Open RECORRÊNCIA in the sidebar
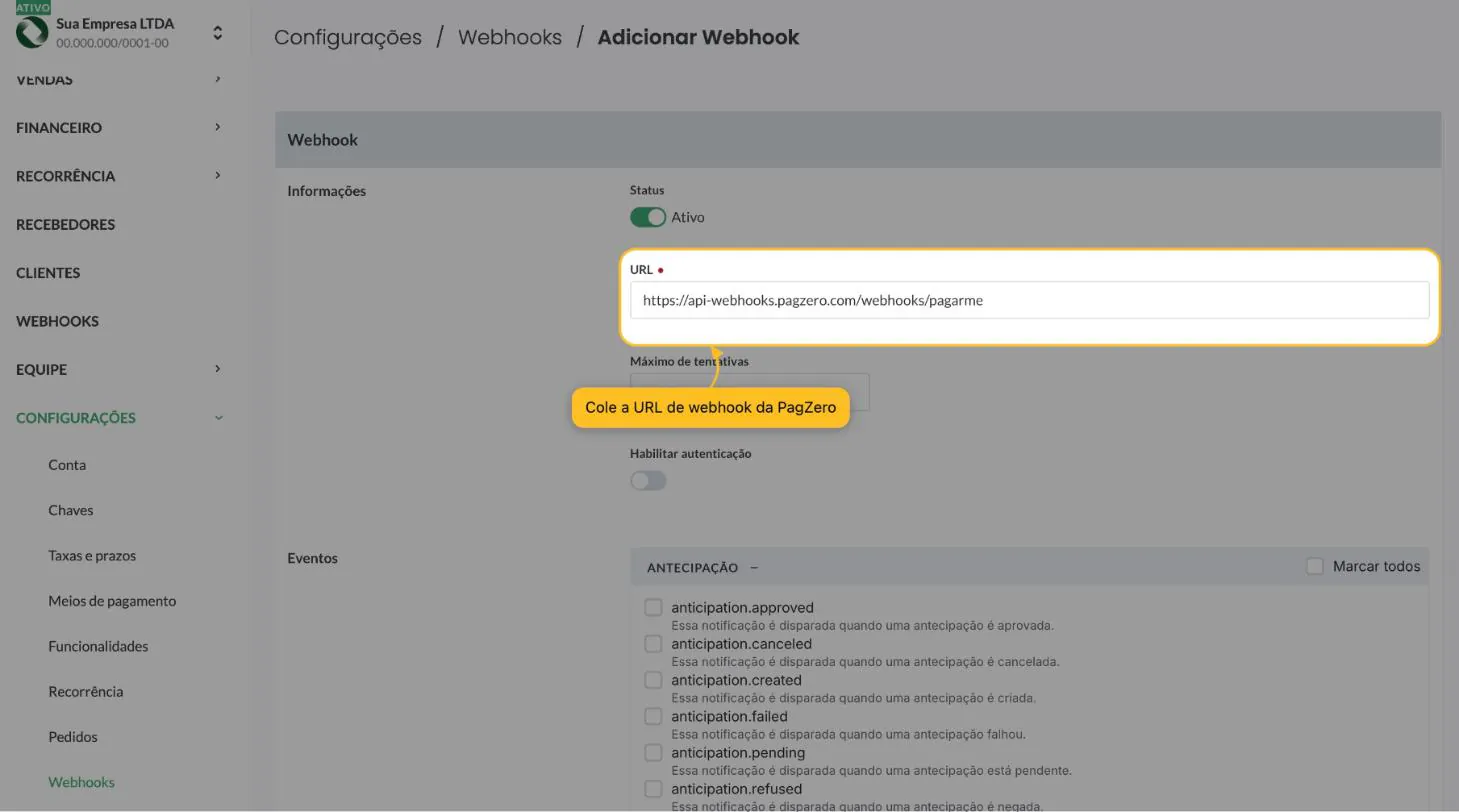The height and width of the screenshot is (812, 1459). click(66, 176)
